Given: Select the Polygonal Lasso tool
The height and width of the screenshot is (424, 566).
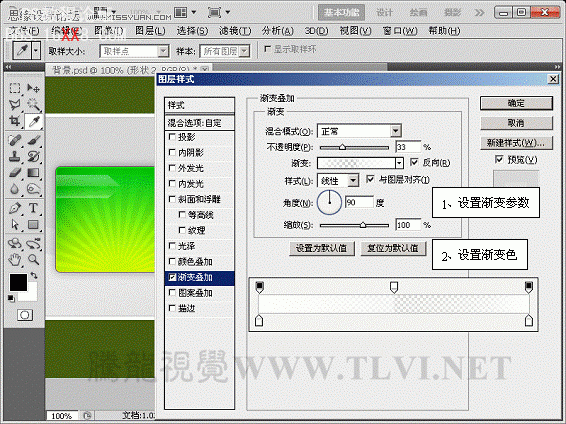Looking at the screenshot, I should pos(15,104).
